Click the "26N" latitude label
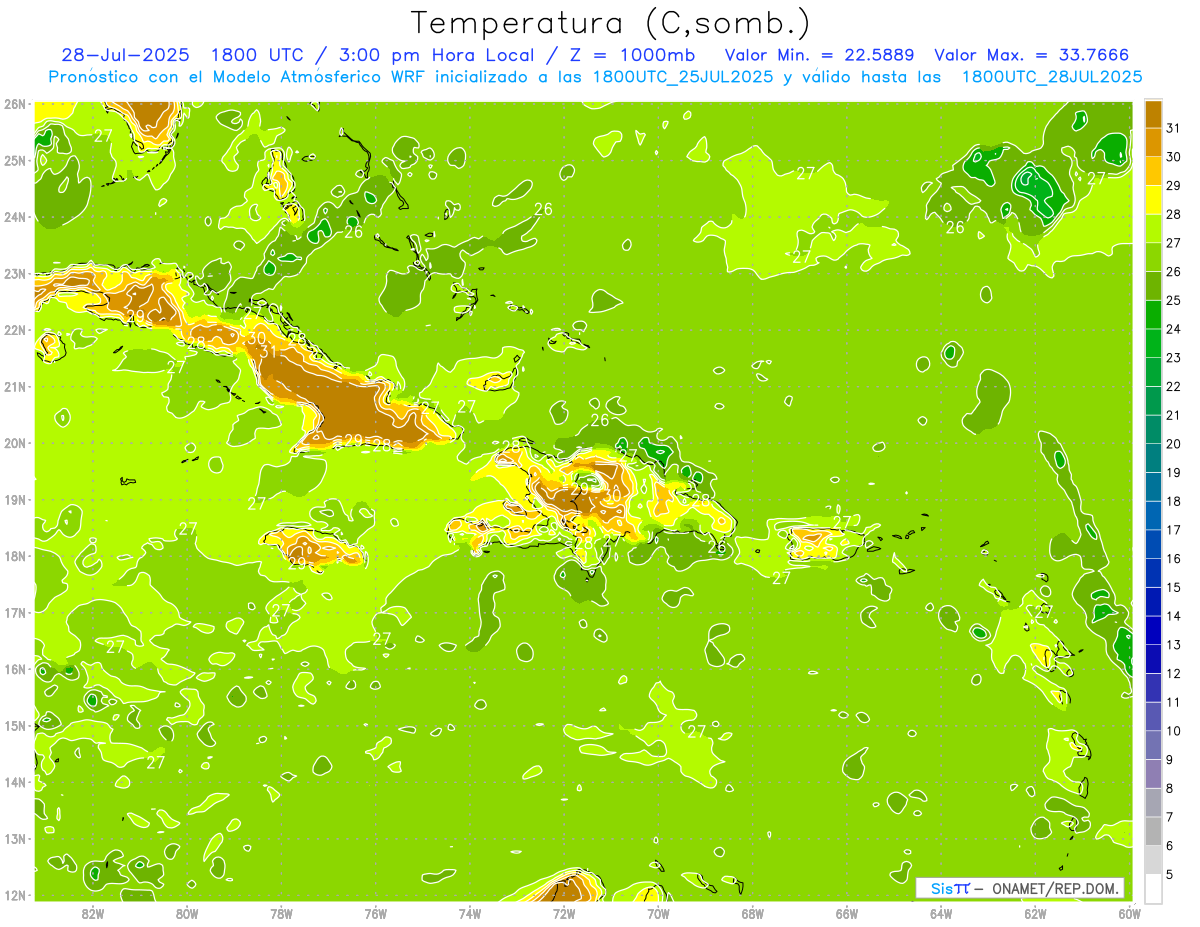Screen dimensions: 1200x927 [15, 104]
